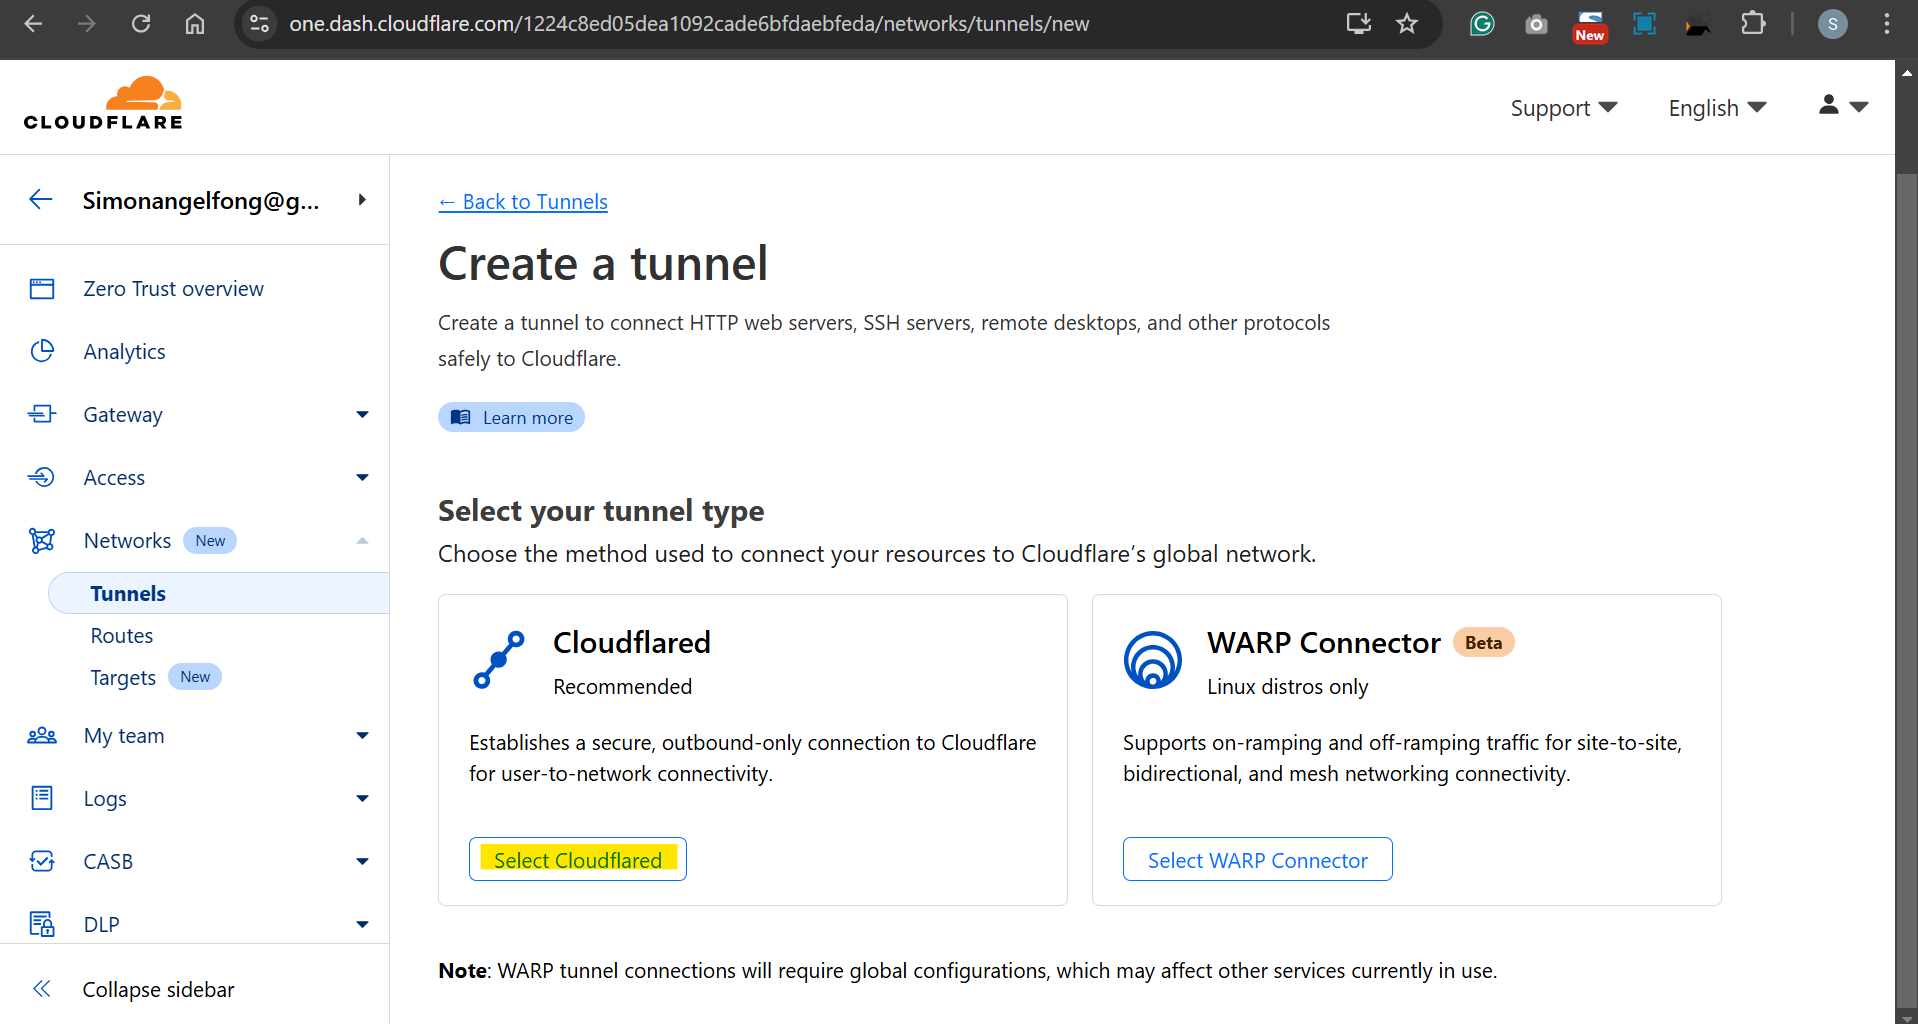Expand the My team menu chevron

362,736
